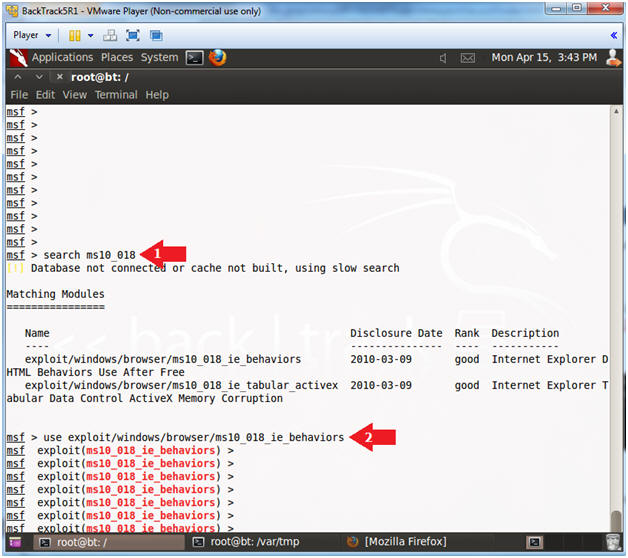This screenshot has height=558, width=628.
Task: Click the Send Ctrl+Alt+Del network icon
Action: pyautogui.click(x=110, y=36)
